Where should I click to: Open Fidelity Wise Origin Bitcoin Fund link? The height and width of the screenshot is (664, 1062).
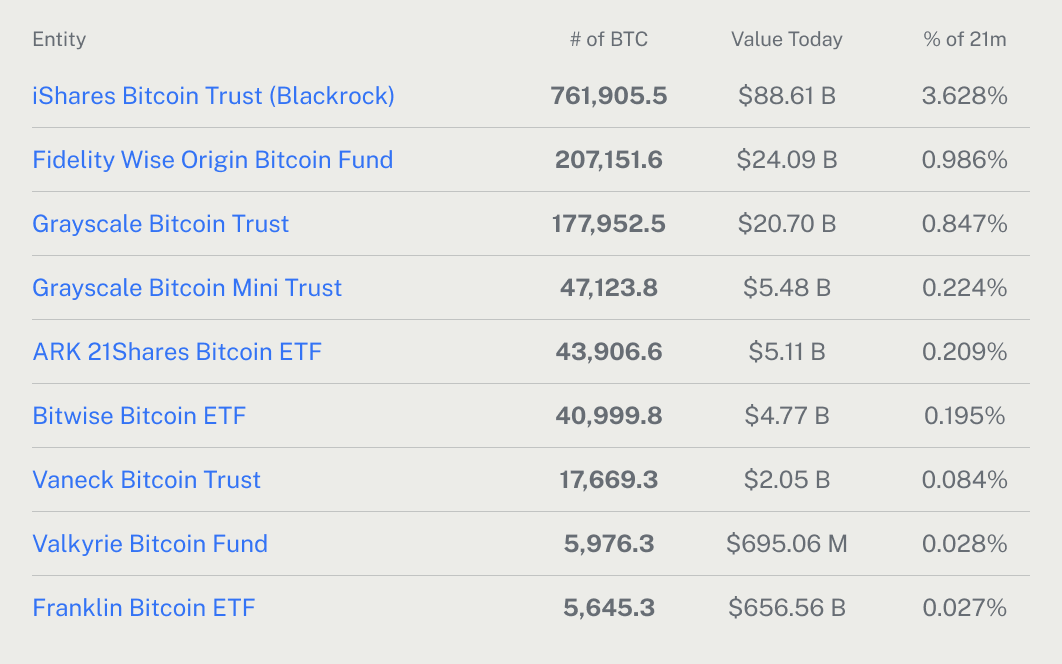click(x=212, y=160)
